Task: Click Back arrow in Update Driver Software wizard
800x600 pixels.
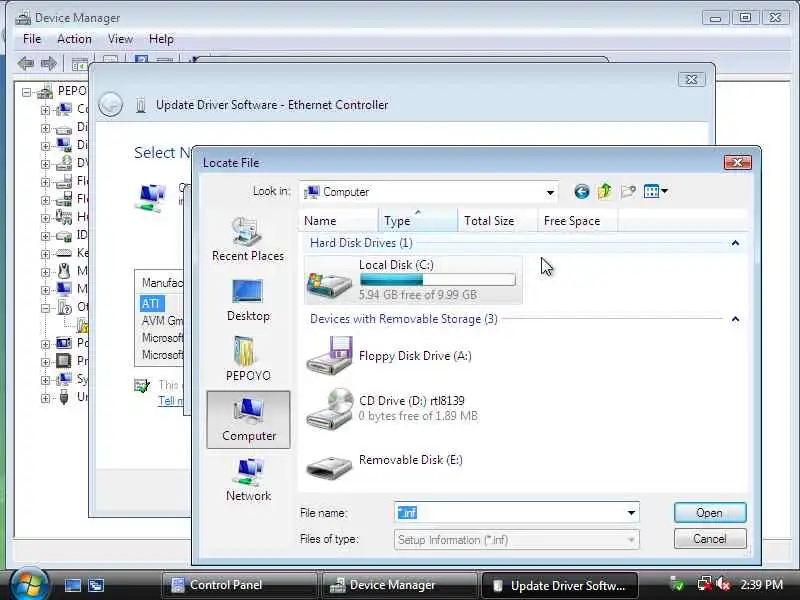Action: pyautogui.click(x=110, y=105)
